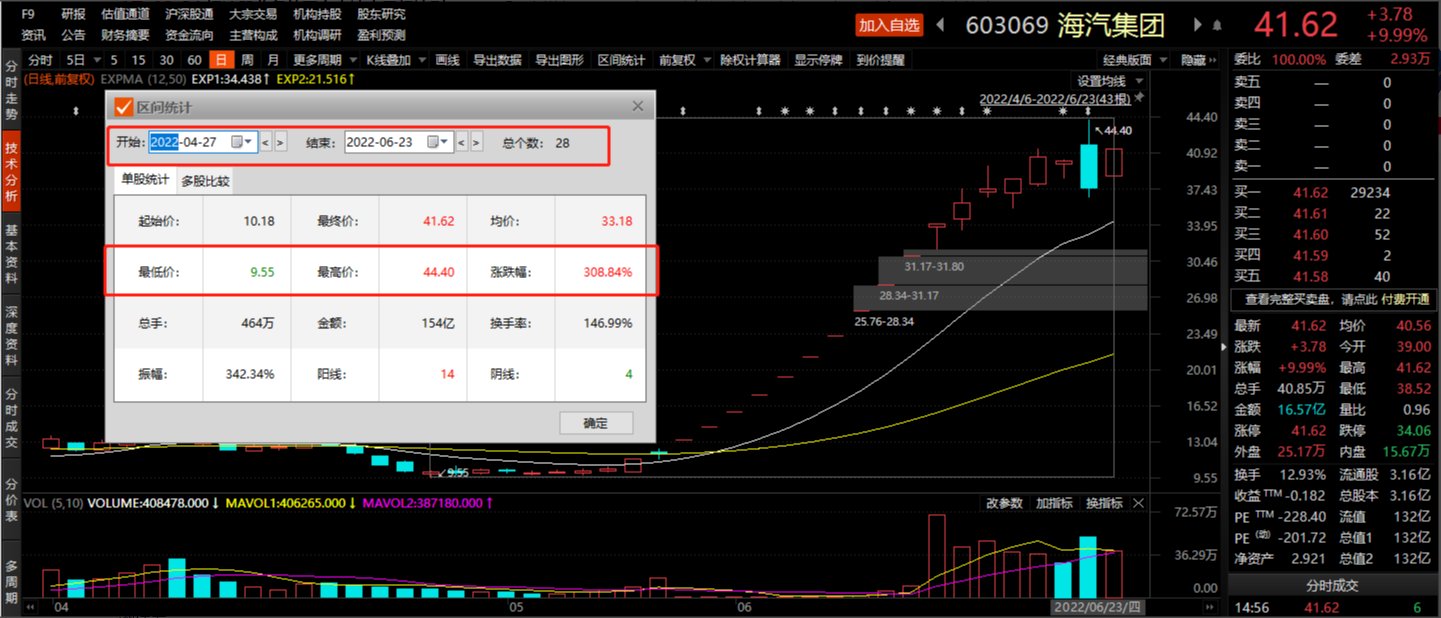Expand quote panel using the left-edge arrow
The height and width of the screenshot is (618, 1441).
(x=1222, y=346)
